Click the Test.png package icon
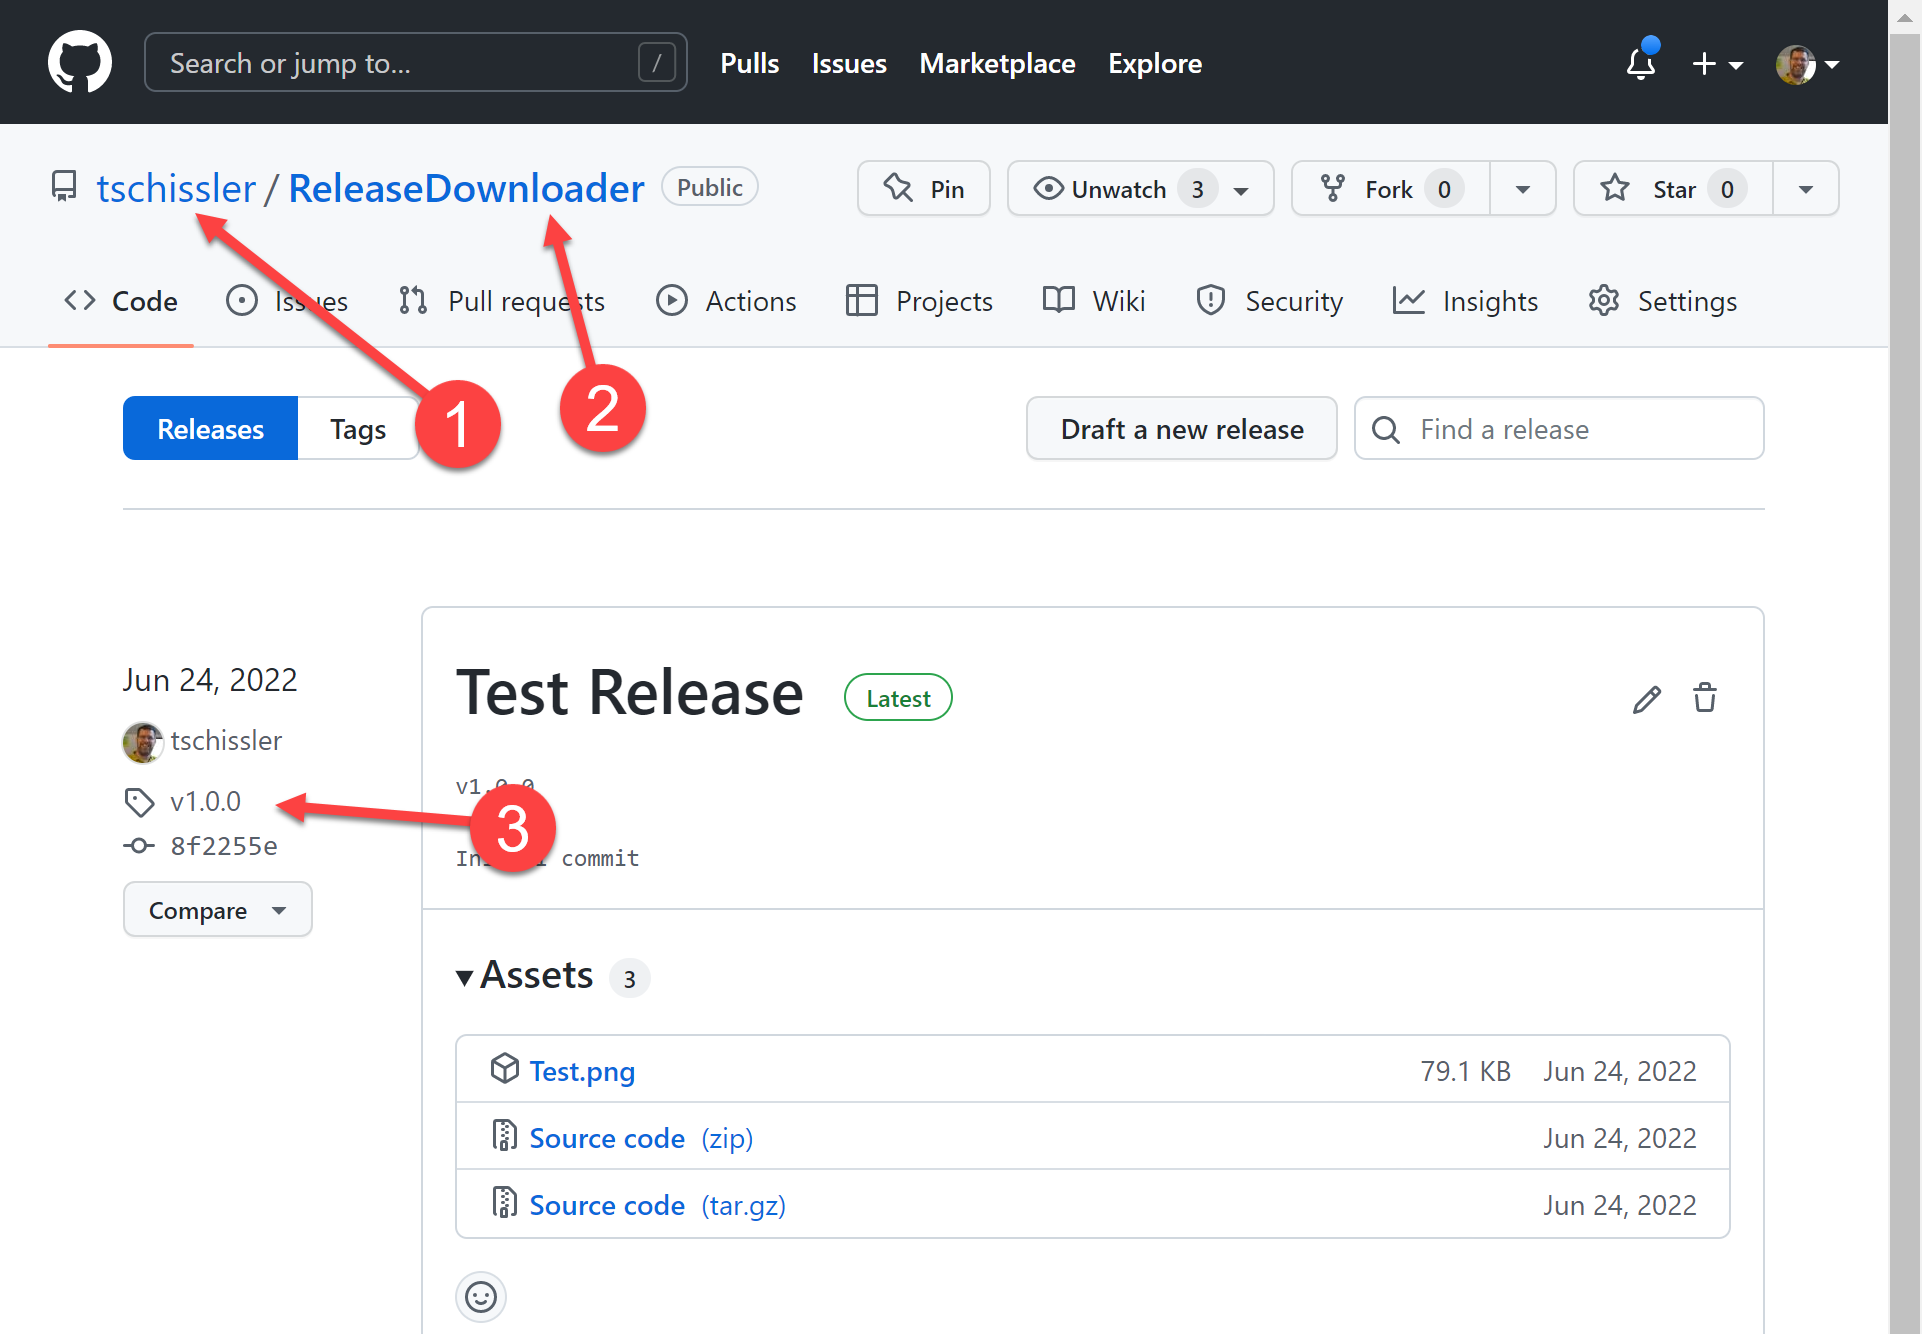Image resolution: width=1922 pixels, height=1334 pixels. 504,1069
